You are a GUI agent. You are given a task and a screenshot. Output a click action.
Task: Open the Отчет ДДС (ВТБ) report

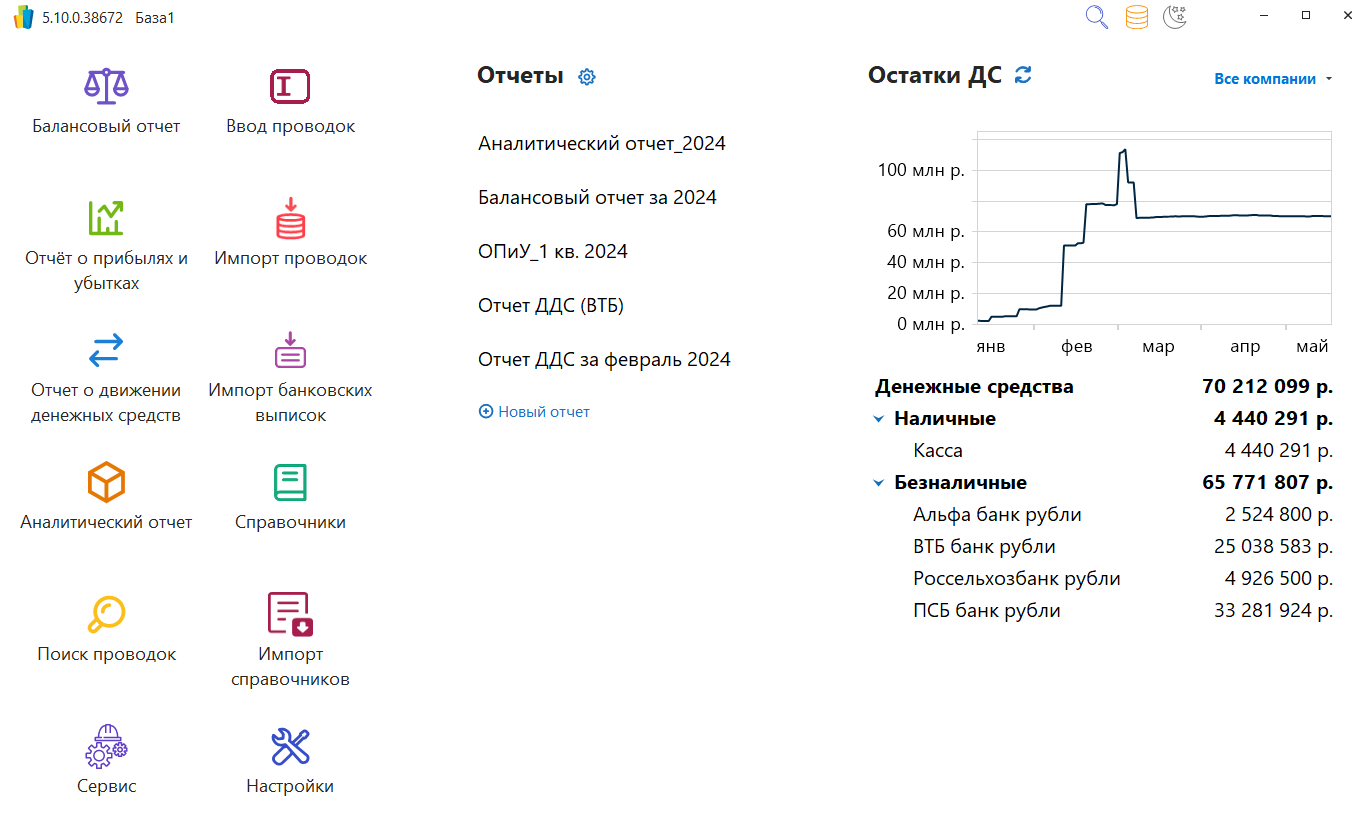tap(551, 305)
